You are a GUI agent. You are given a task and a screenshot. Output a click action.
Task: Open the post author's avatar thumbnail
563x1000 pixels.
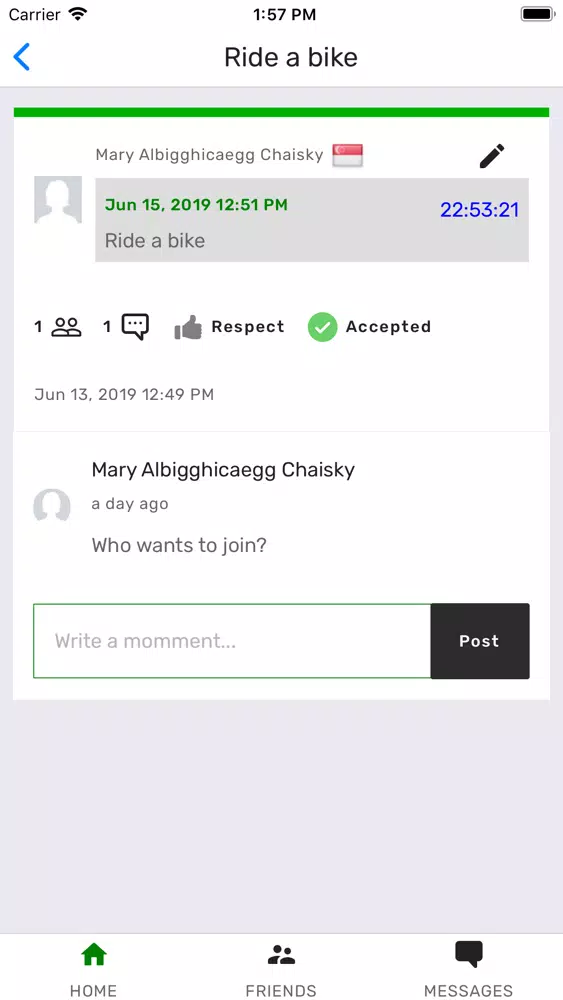pyautogui.click(x=58, y=200)
